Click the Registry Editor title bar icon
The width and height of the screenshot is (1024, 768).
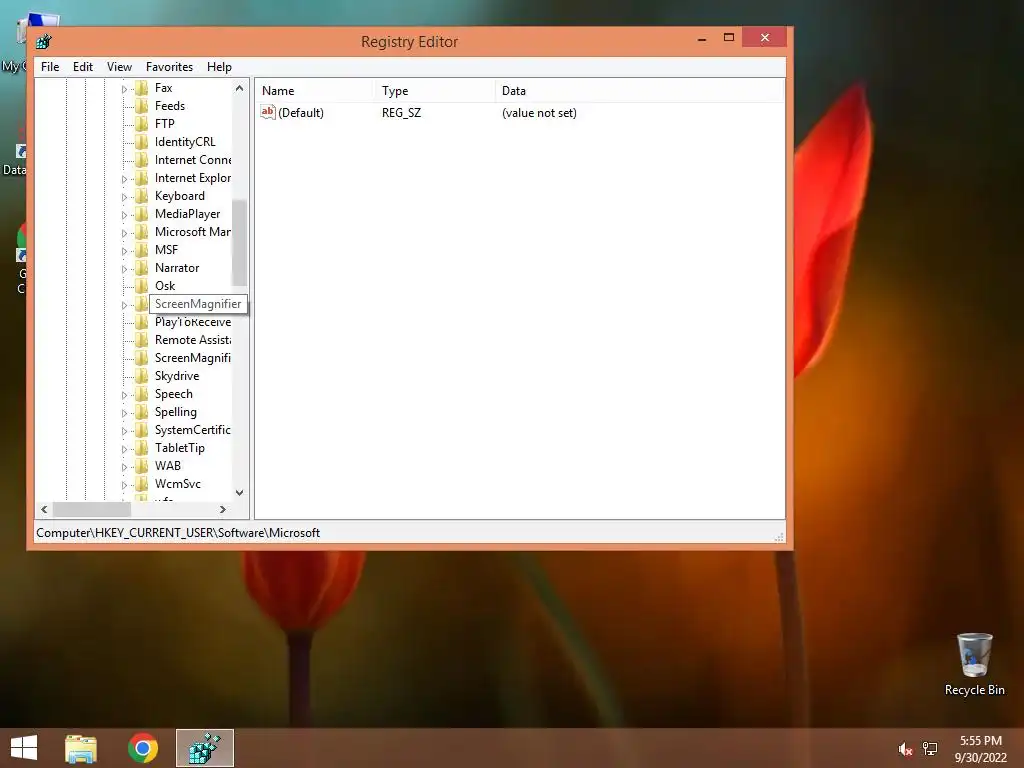44,42
